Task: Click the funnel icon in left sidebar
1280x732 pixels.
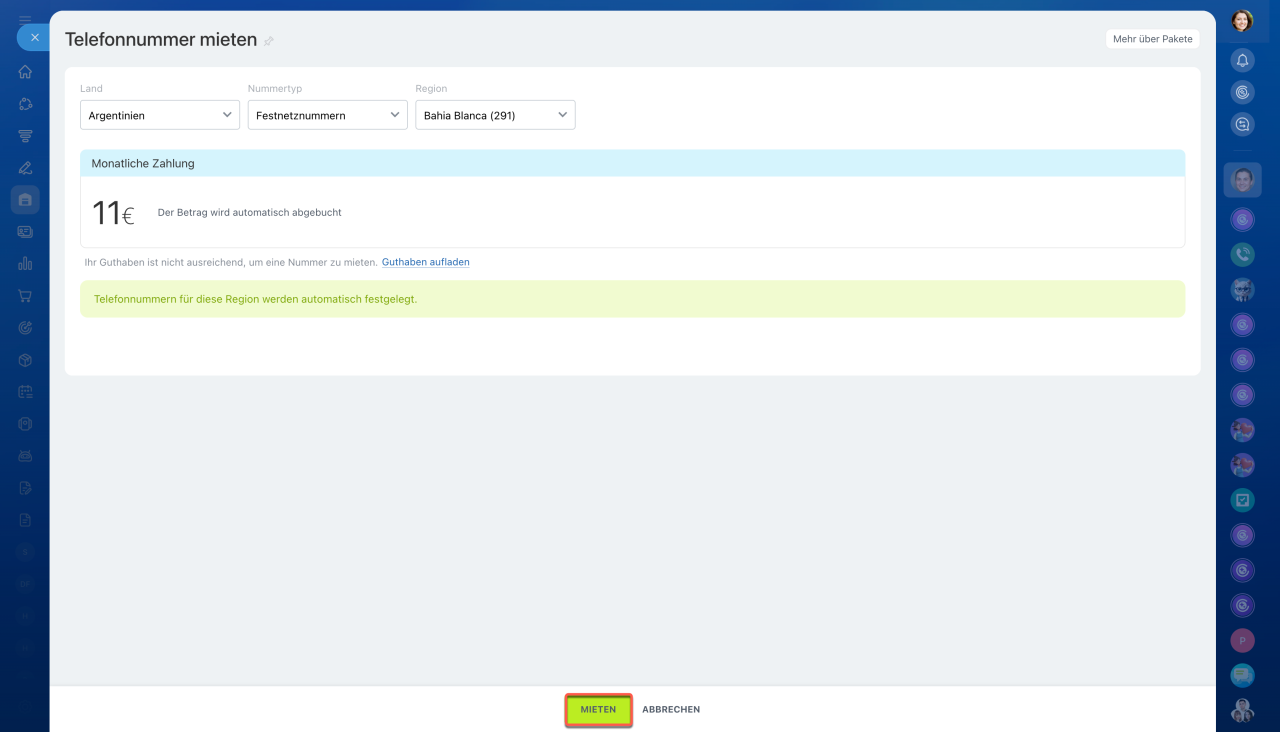Action: pos(25,136)
